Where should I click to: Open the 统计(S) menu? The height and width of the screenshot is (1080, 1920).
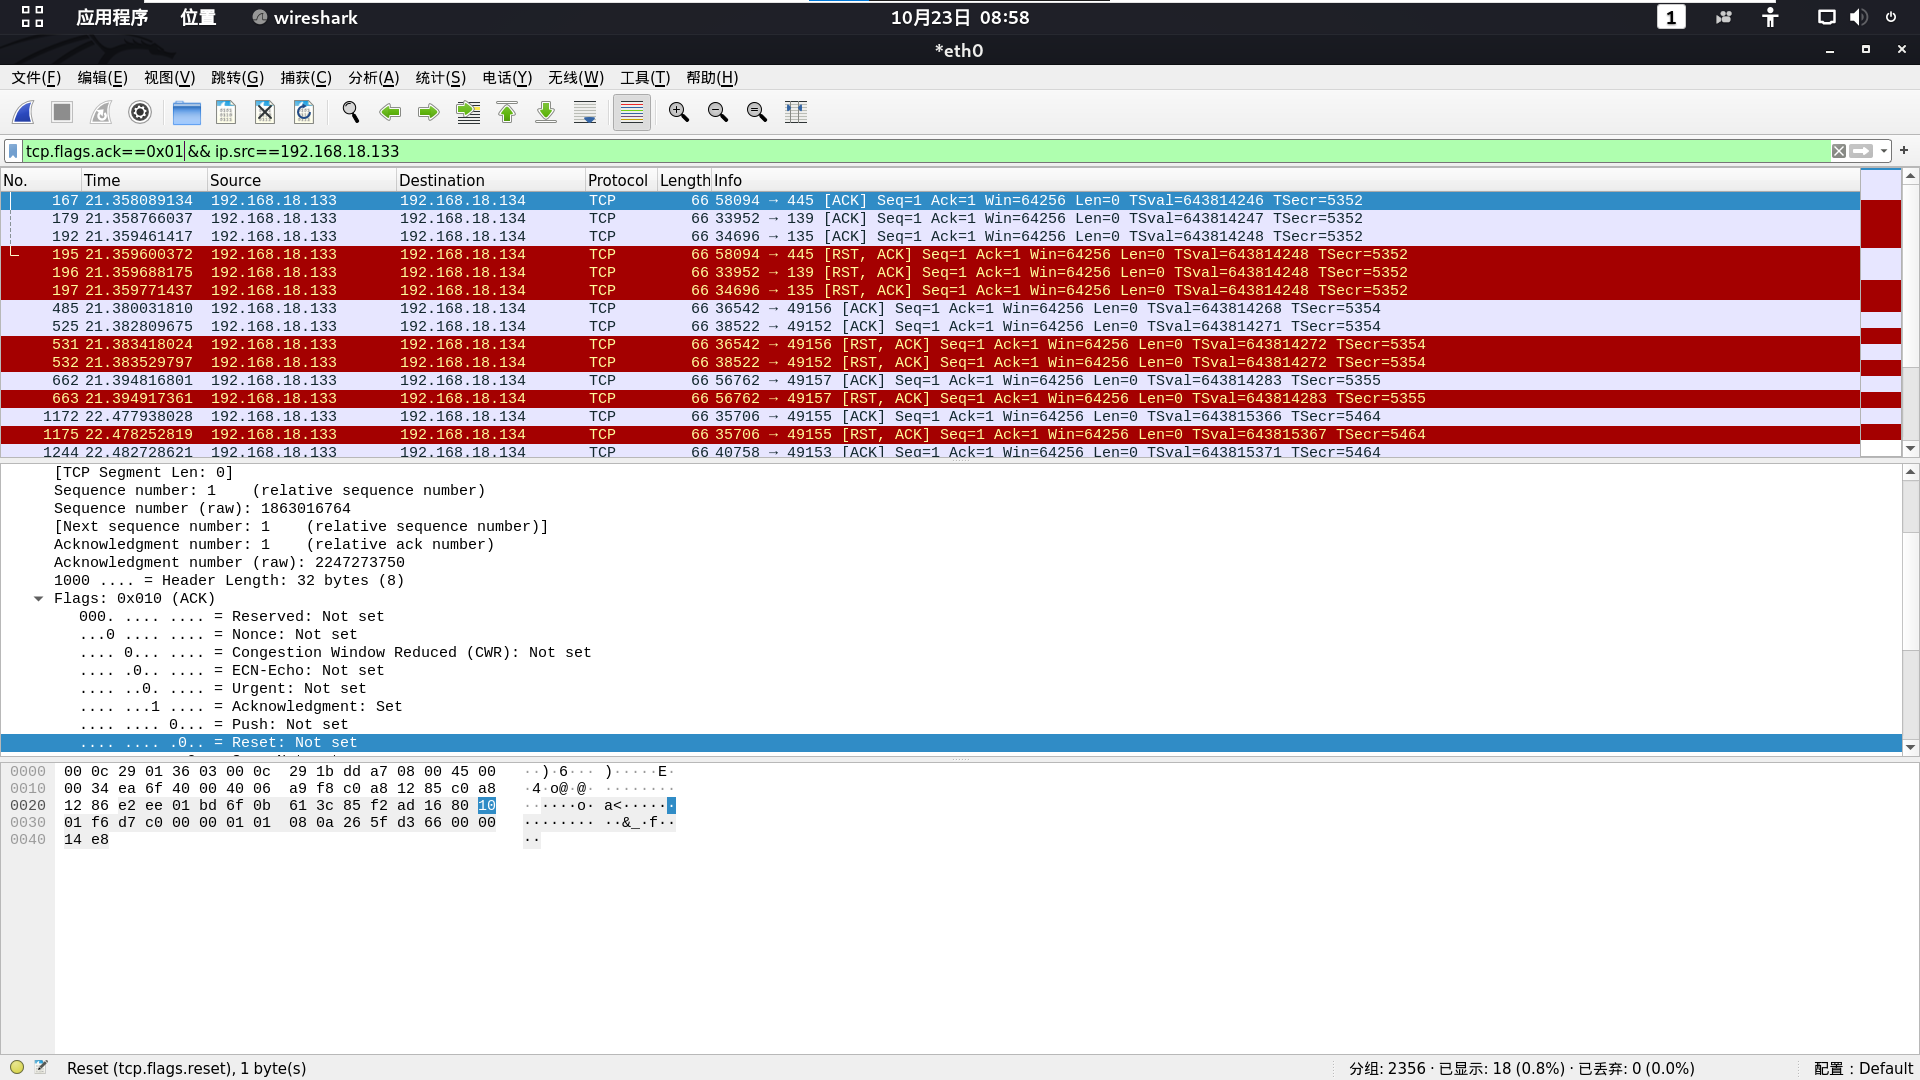[x=440, y=78]
